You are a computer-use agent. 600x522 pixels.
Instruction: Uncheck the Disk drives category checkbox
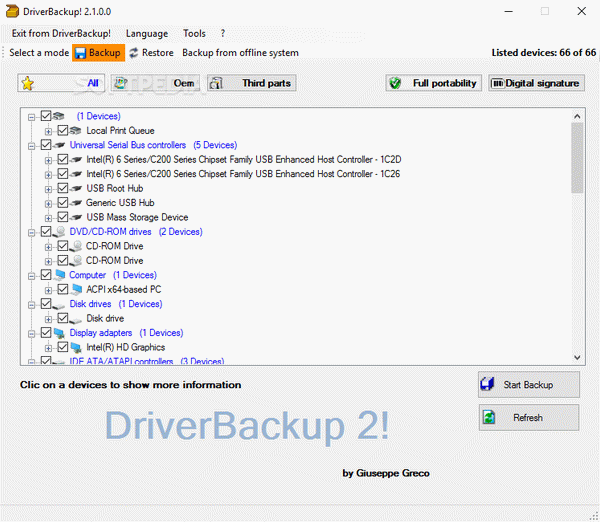[46, 304]
